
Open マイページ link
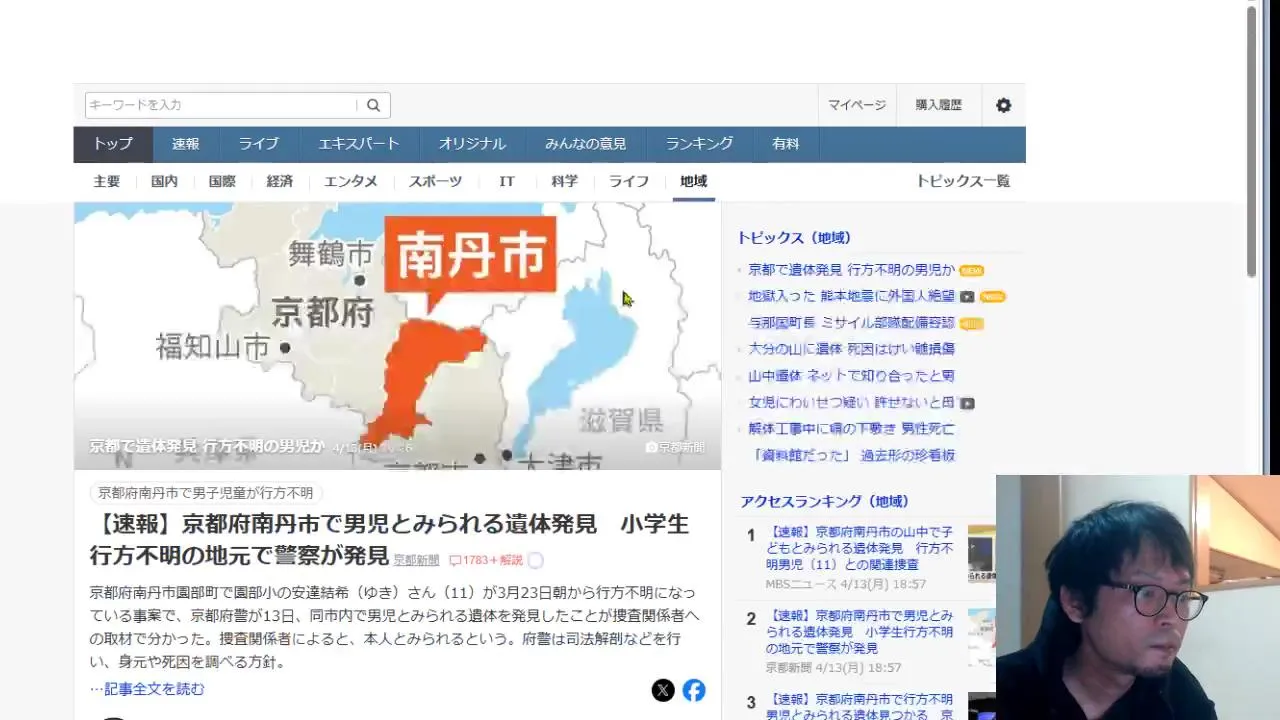(857, 105)
